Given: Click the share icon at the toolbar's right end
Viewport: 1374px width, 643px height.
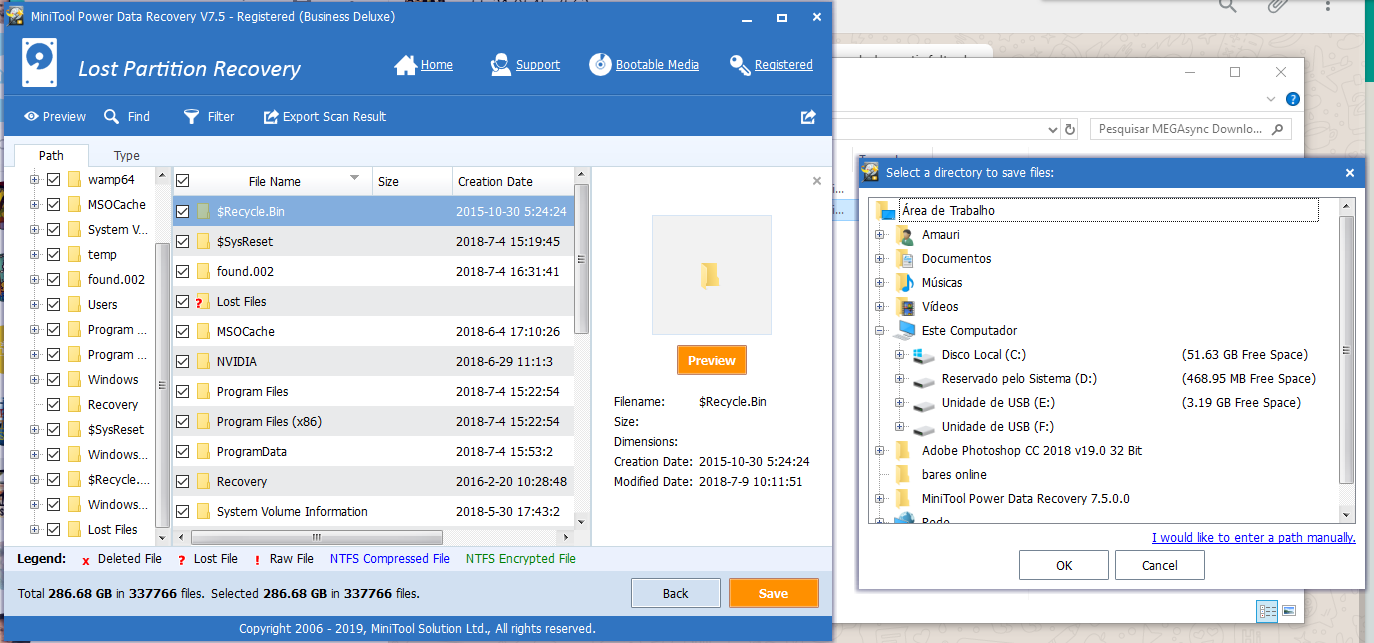Looking at the screenshot, I should pos(808,117).
